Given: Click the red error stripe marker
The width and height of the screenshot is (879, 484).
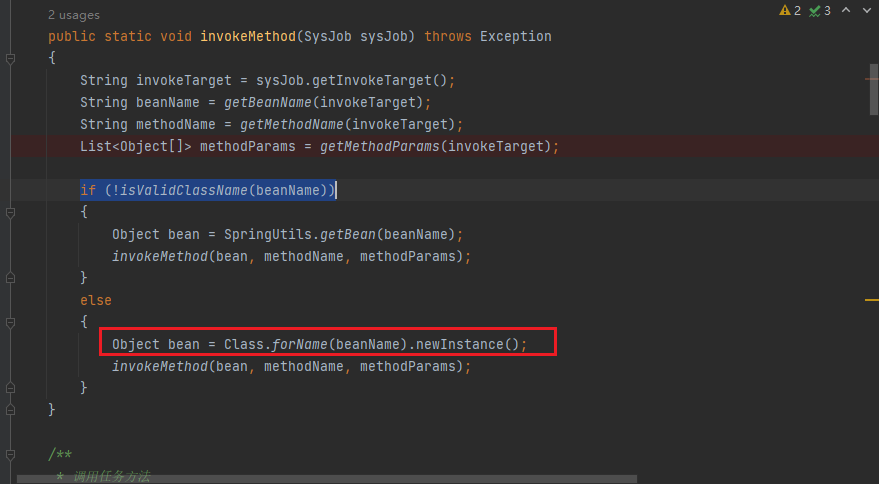Looking at the screenshot, I should (x=872, y=79).
